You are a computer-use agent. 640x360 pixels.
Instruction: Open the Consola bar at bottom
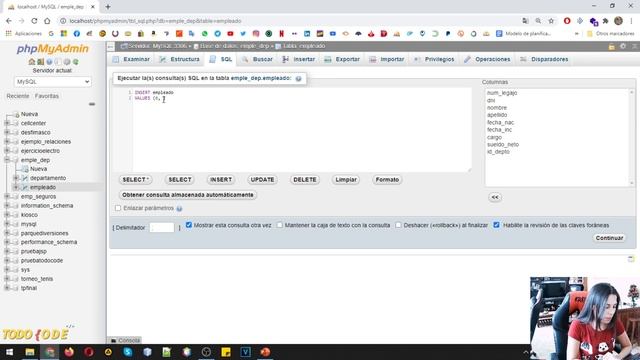pos(125,340)
